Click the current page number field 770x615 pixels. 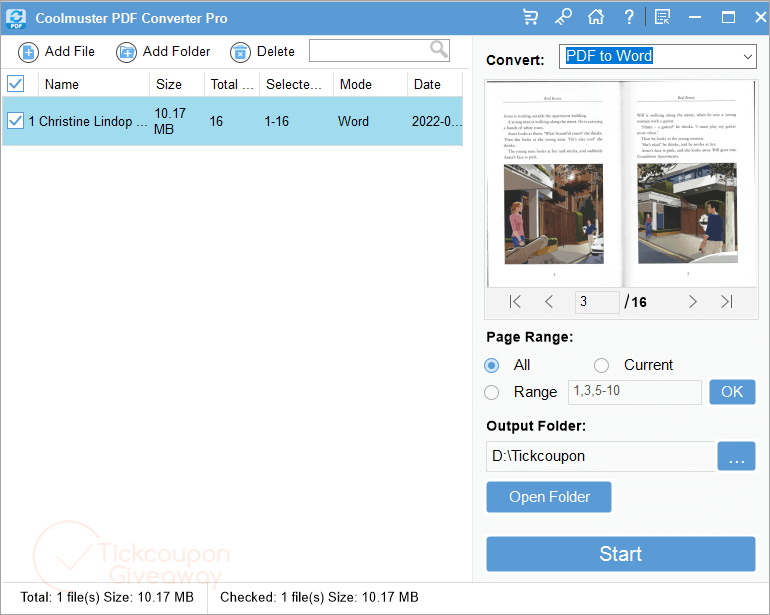tap(597, 302)
